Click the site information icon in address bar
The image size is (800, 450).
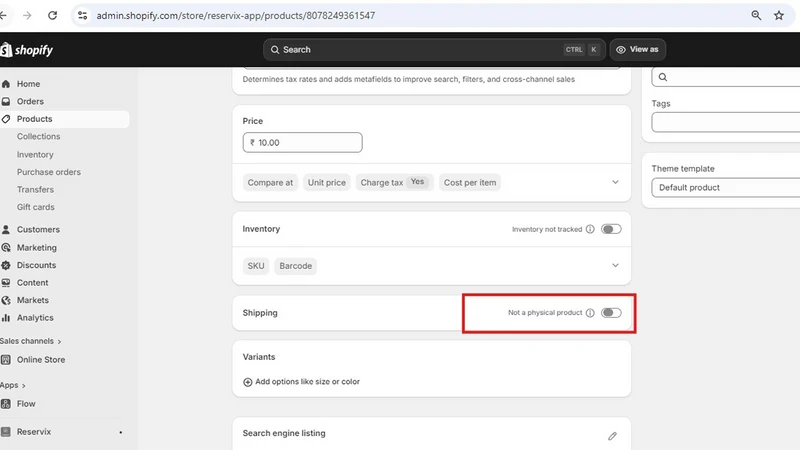(x=83, y=15)
